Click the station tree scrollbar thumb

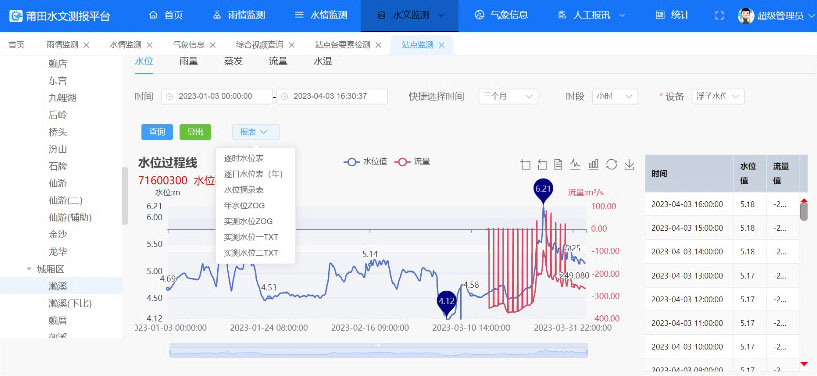click(125, 196)
